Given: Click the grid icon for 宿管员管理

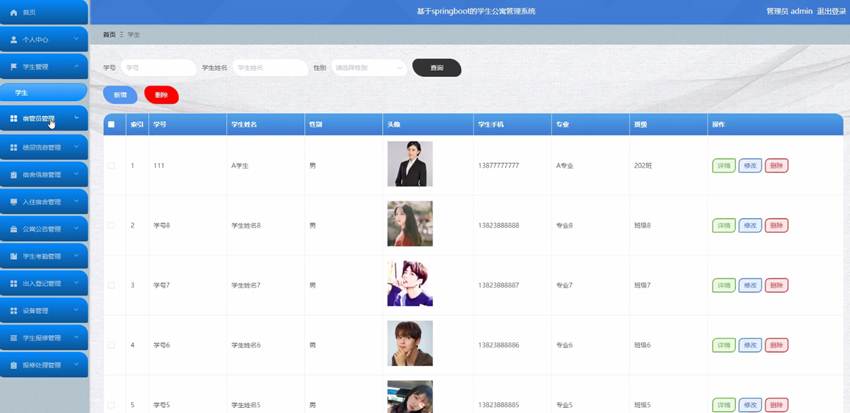Looking at the screenshot, I should pyautogui.click(x=14, y=118).
